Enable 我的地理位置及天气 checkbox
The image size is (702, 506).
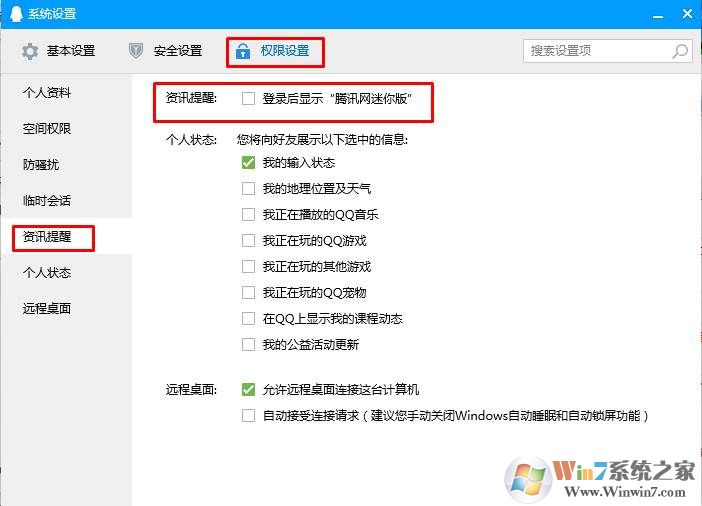(x=248, y=189)
